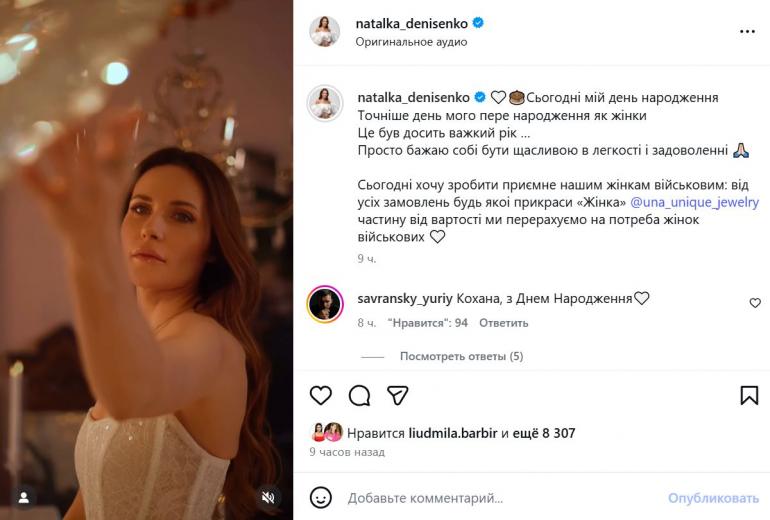The image size is (770, 520).
Task: Open savransky_yuriy's avatar
Action: [x=325, y=305]
